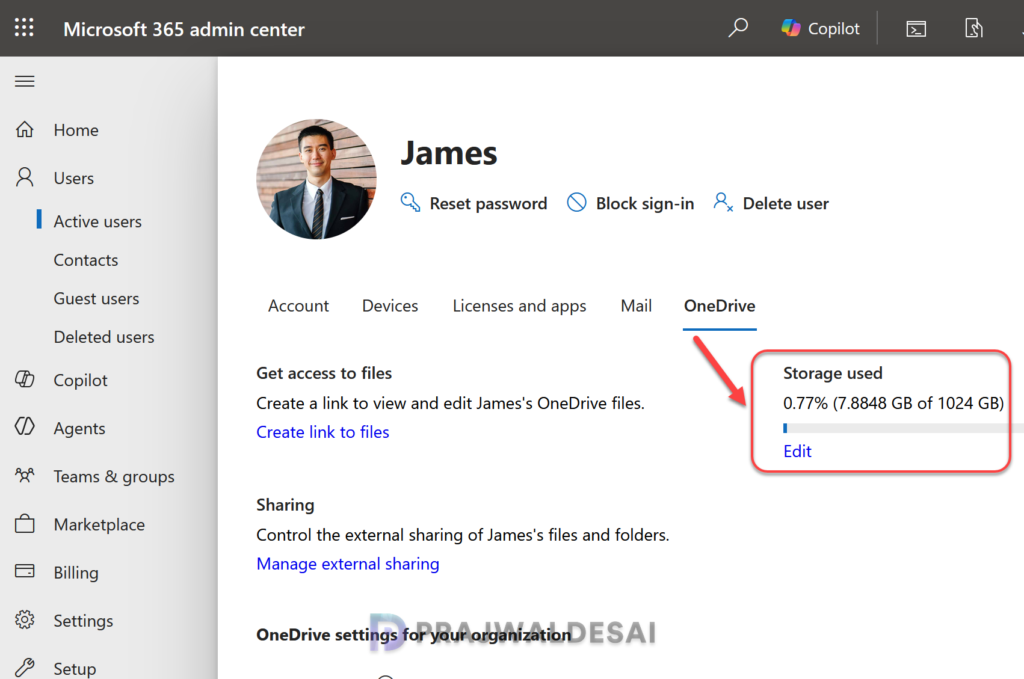Viewport: 1024px width, 679px height.
Task: Switch to the Account tab
Action: [x=298, y=306]
